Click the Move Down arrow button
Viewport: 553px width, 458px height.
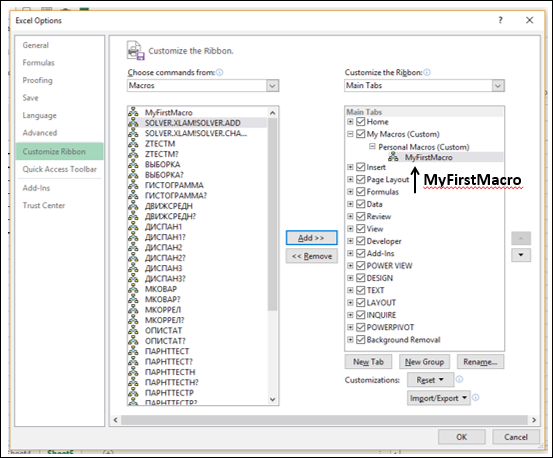pos(521,255)
